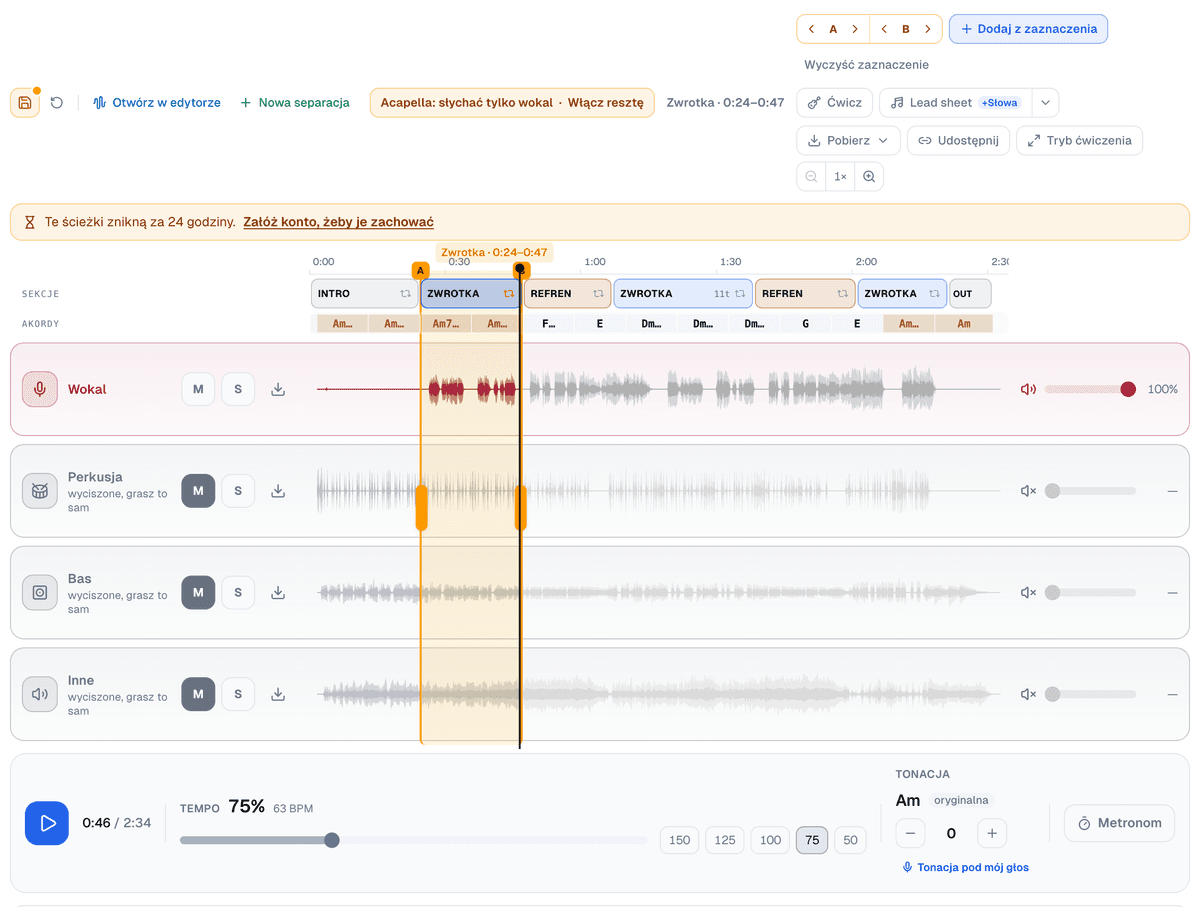Click the Wokal microphone track icon
Viewport: 1200px width, 907px height.
40,389
